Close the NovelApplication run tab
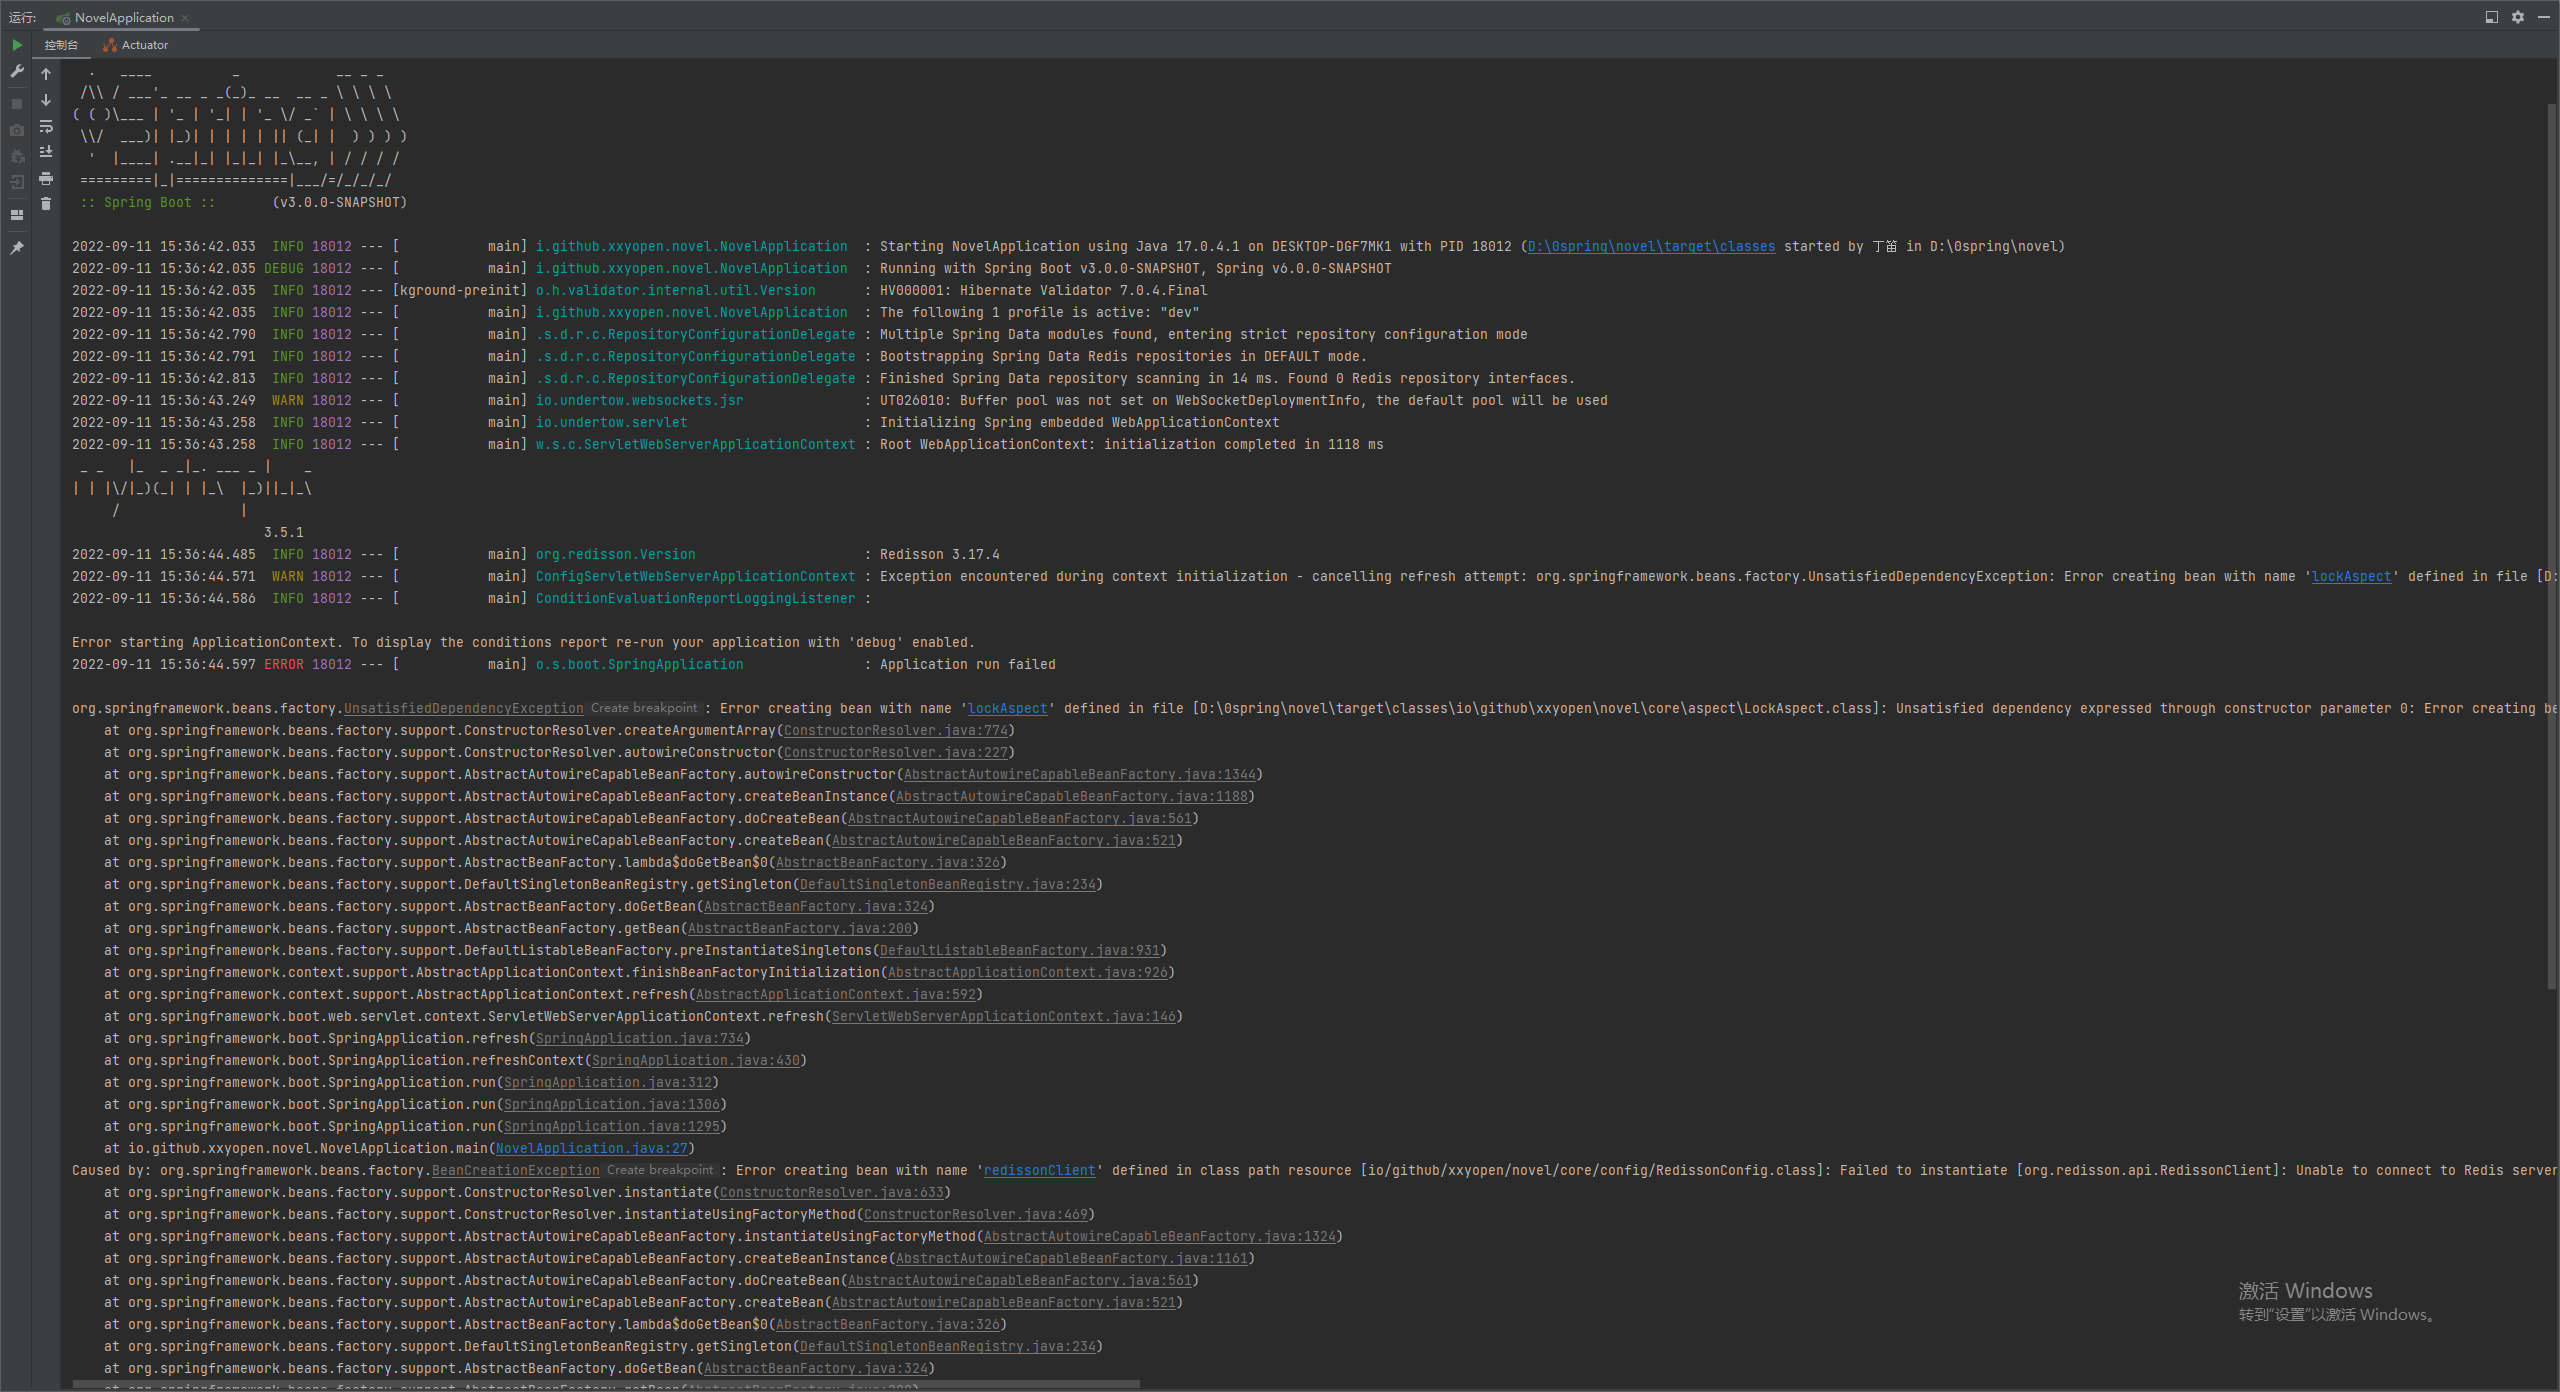This screenshot has height=1392, width=2560. coord(185,18)
